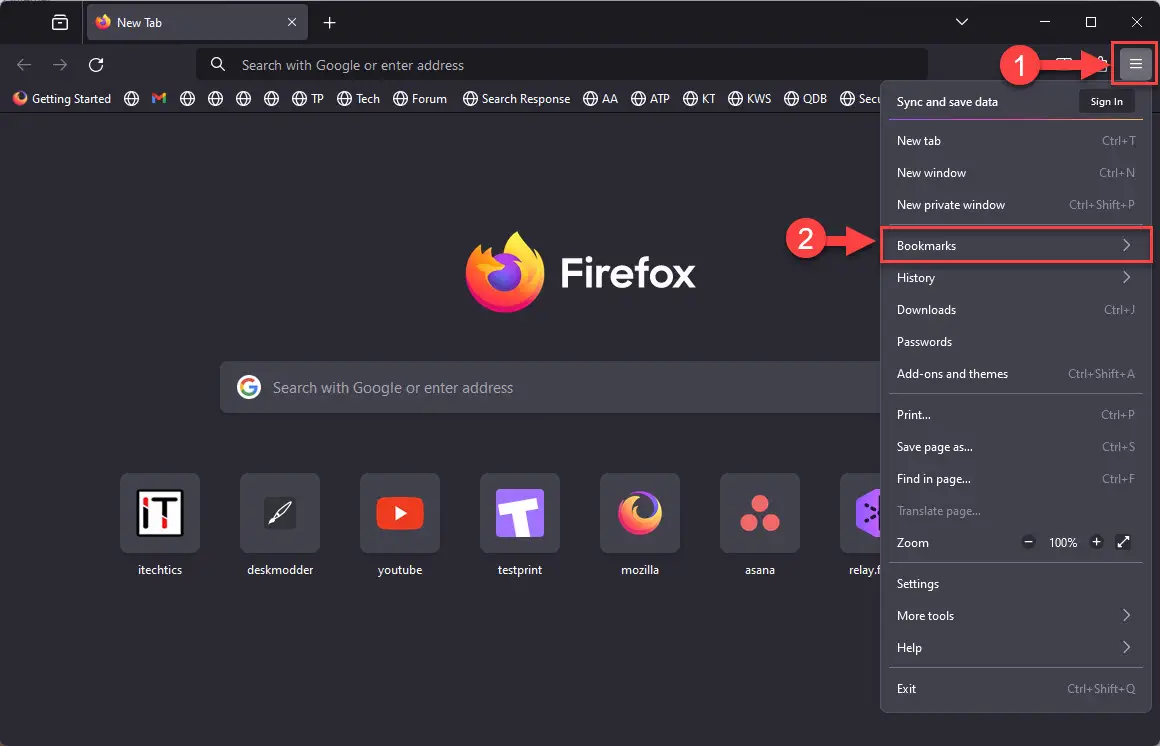Image resolution: width=1160 pixels, height=746 pixels.
Task: Click the new tab page search box
Action: click(x=550, y=387)
